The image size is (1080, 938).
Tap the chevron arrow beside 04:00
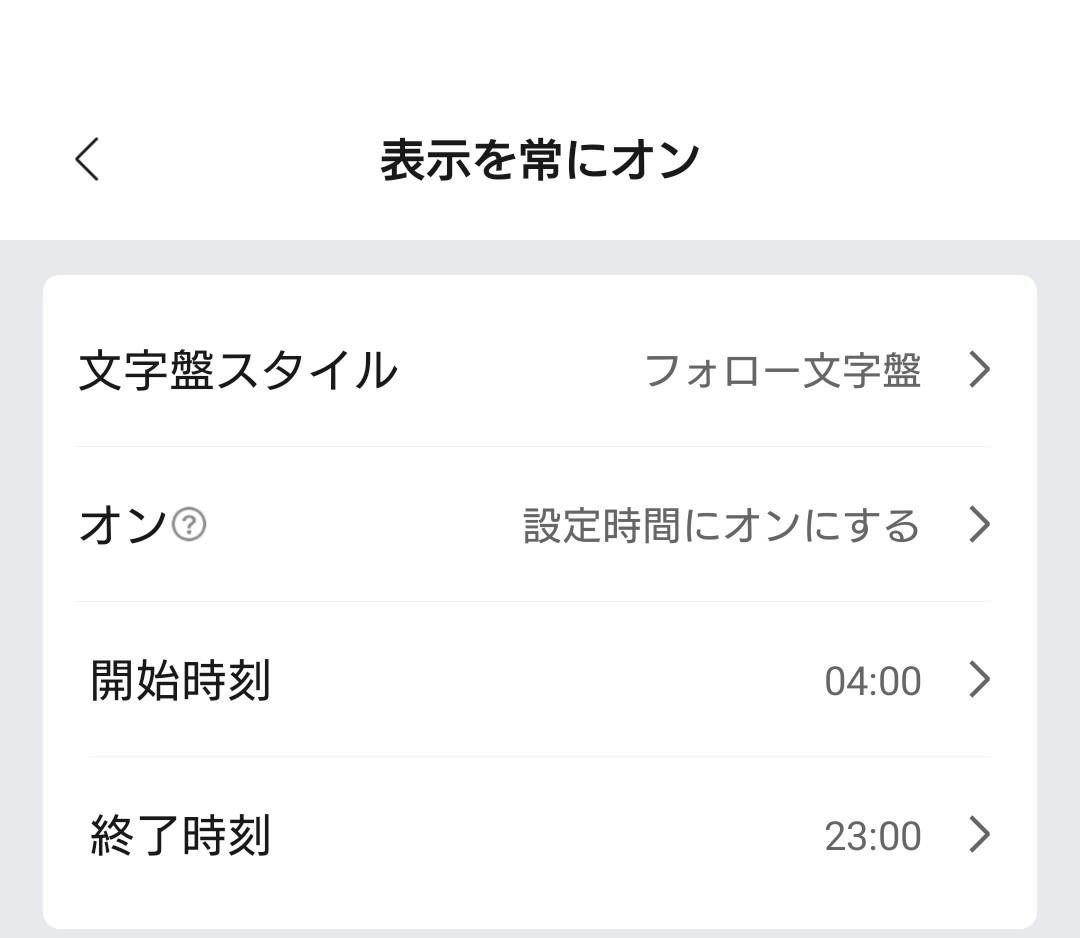point(979,680)
